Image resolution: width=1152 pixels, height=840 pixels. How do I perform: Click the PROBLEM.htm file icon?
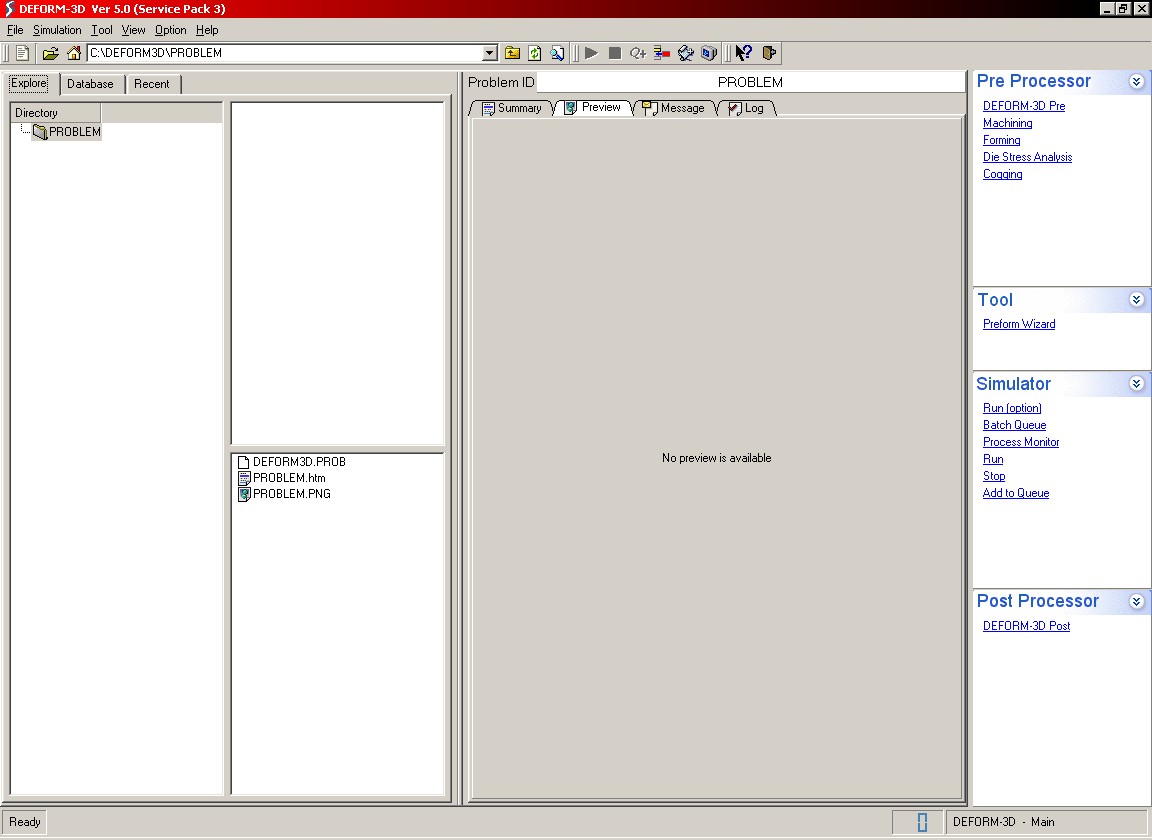tap(244, 478)
